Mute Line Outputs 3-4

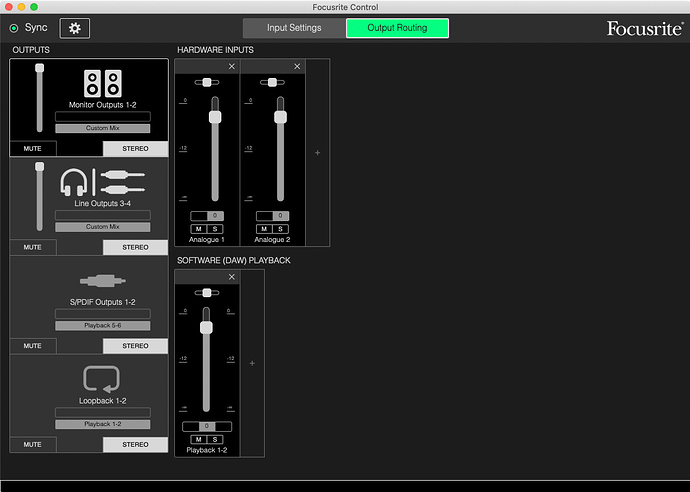[x=33, y=247]
